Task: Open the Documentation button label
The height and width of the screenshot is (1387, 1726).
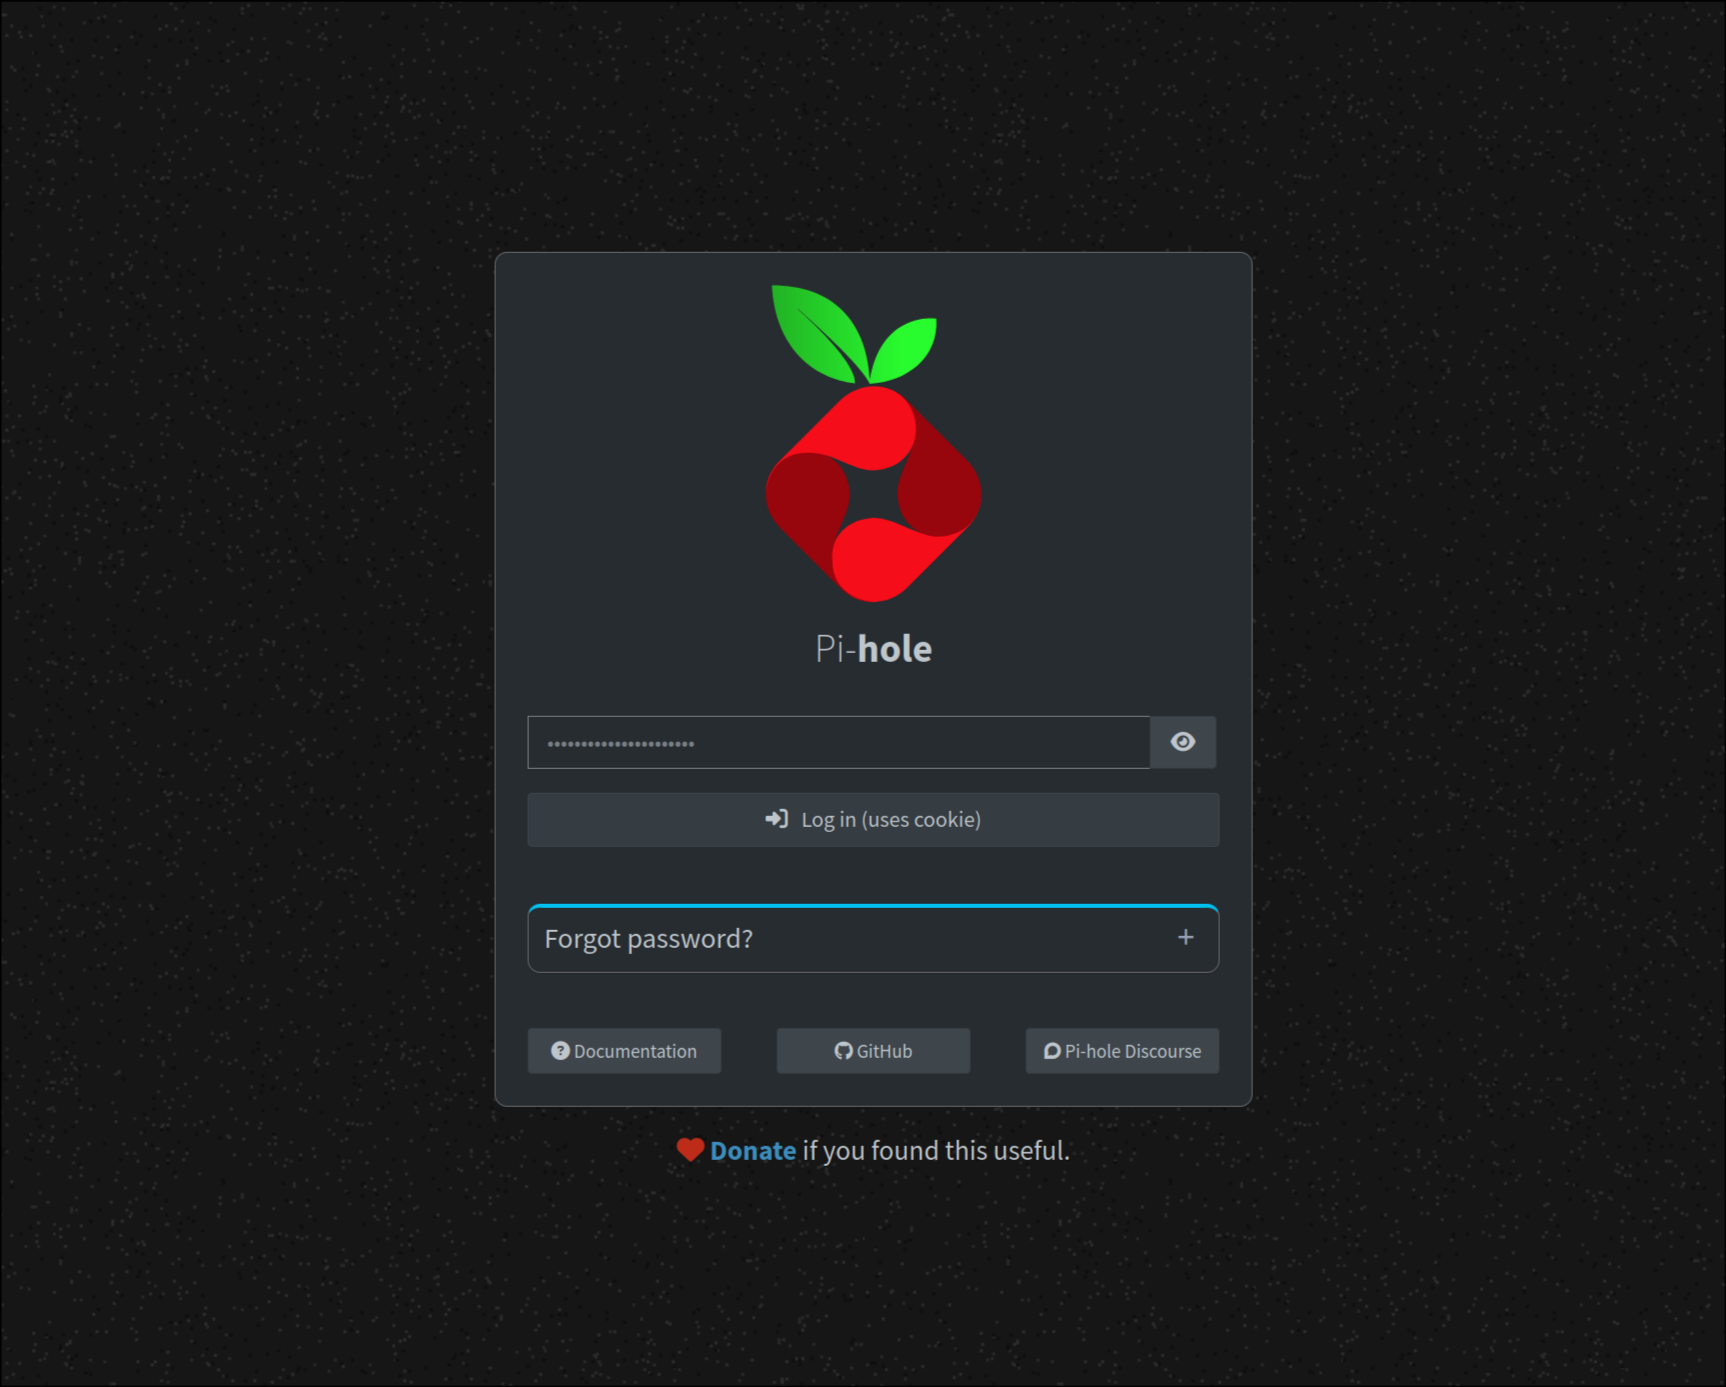Action: (635, 1051)
